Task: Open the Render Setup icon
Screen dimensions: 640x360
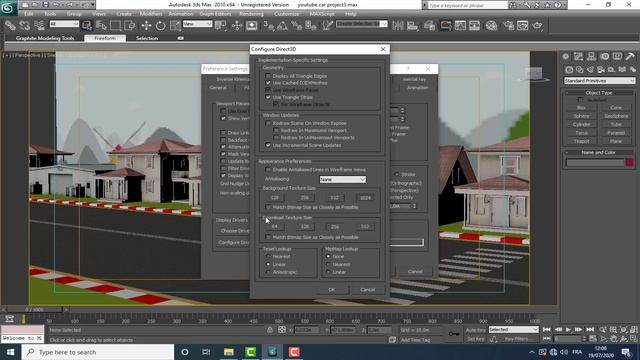Action: [508, 26]
